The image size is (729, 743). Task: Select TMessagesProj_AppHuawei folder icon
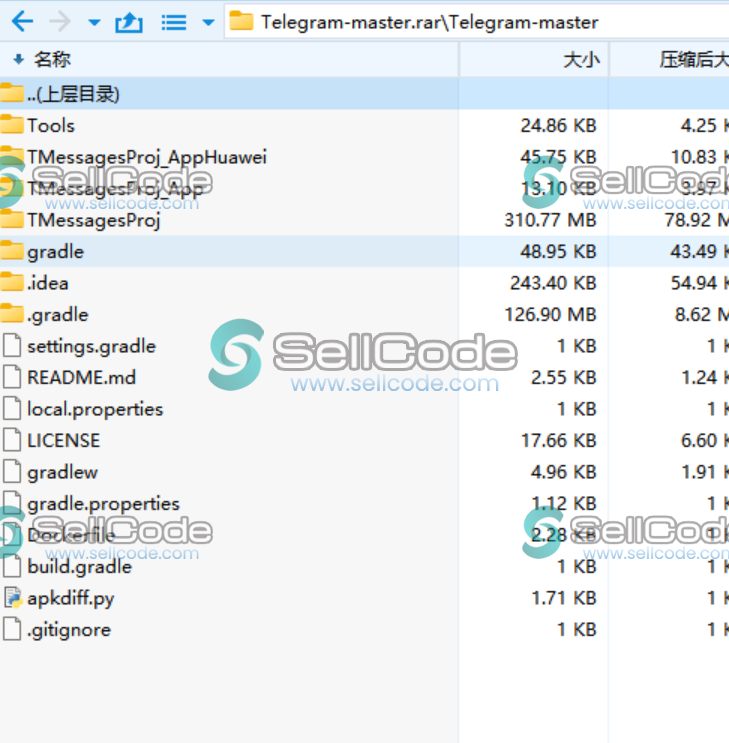click(x=12, y=156)
